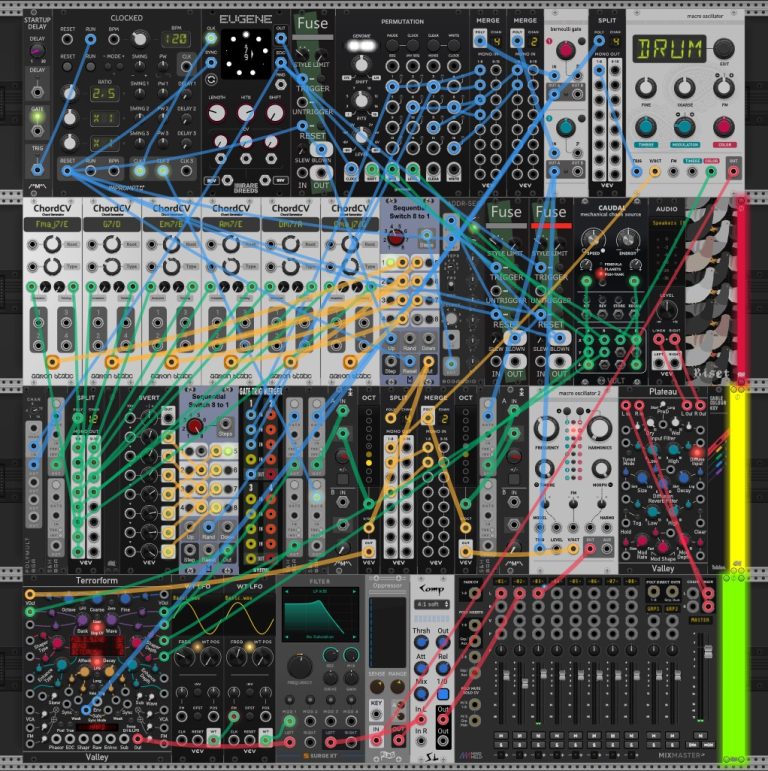Click Macro Oscillator red COLOR knob
This screenshot has height=771, width=768.
tap(723, 127)
